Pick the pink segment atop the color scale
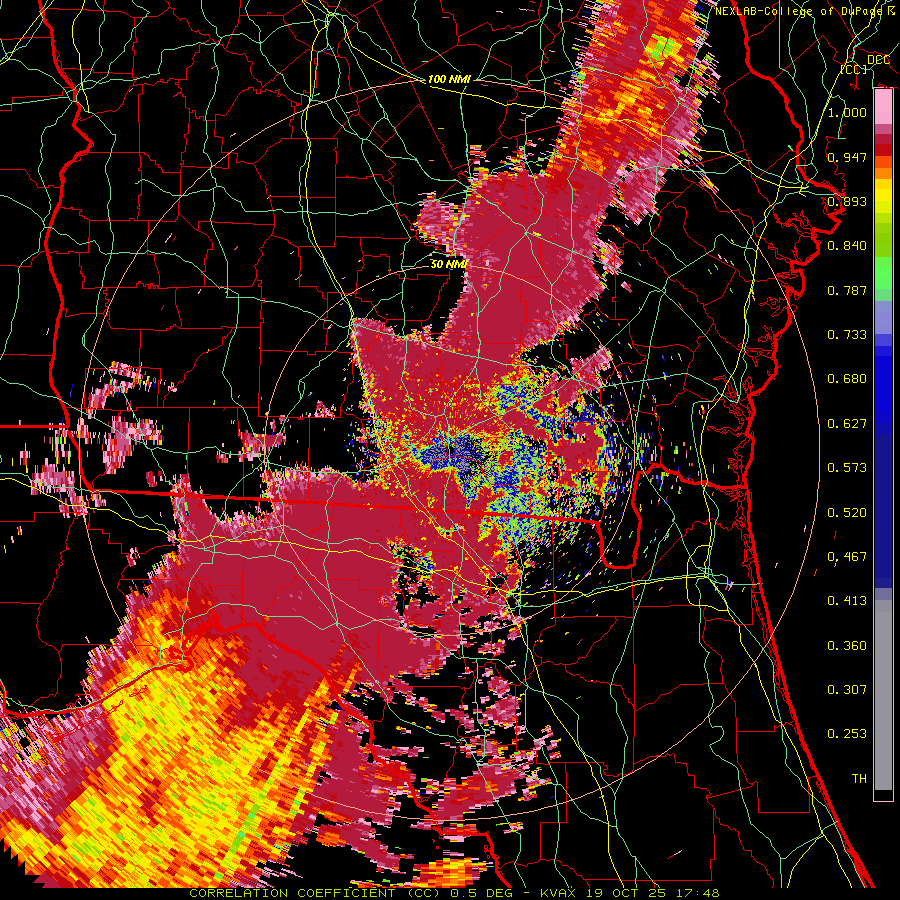The height and width of the screenshot is (900, 900). tap(883, 107)
